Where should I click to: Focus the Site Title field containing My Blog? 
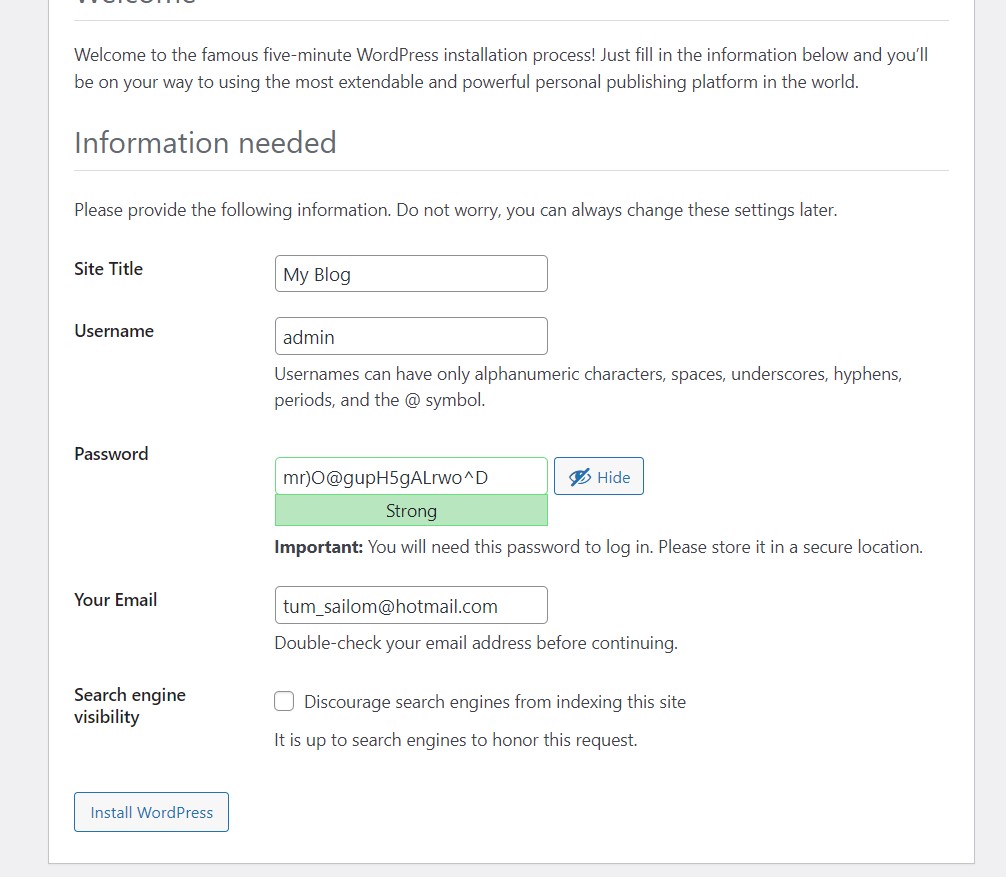click(x=411, y=274)
